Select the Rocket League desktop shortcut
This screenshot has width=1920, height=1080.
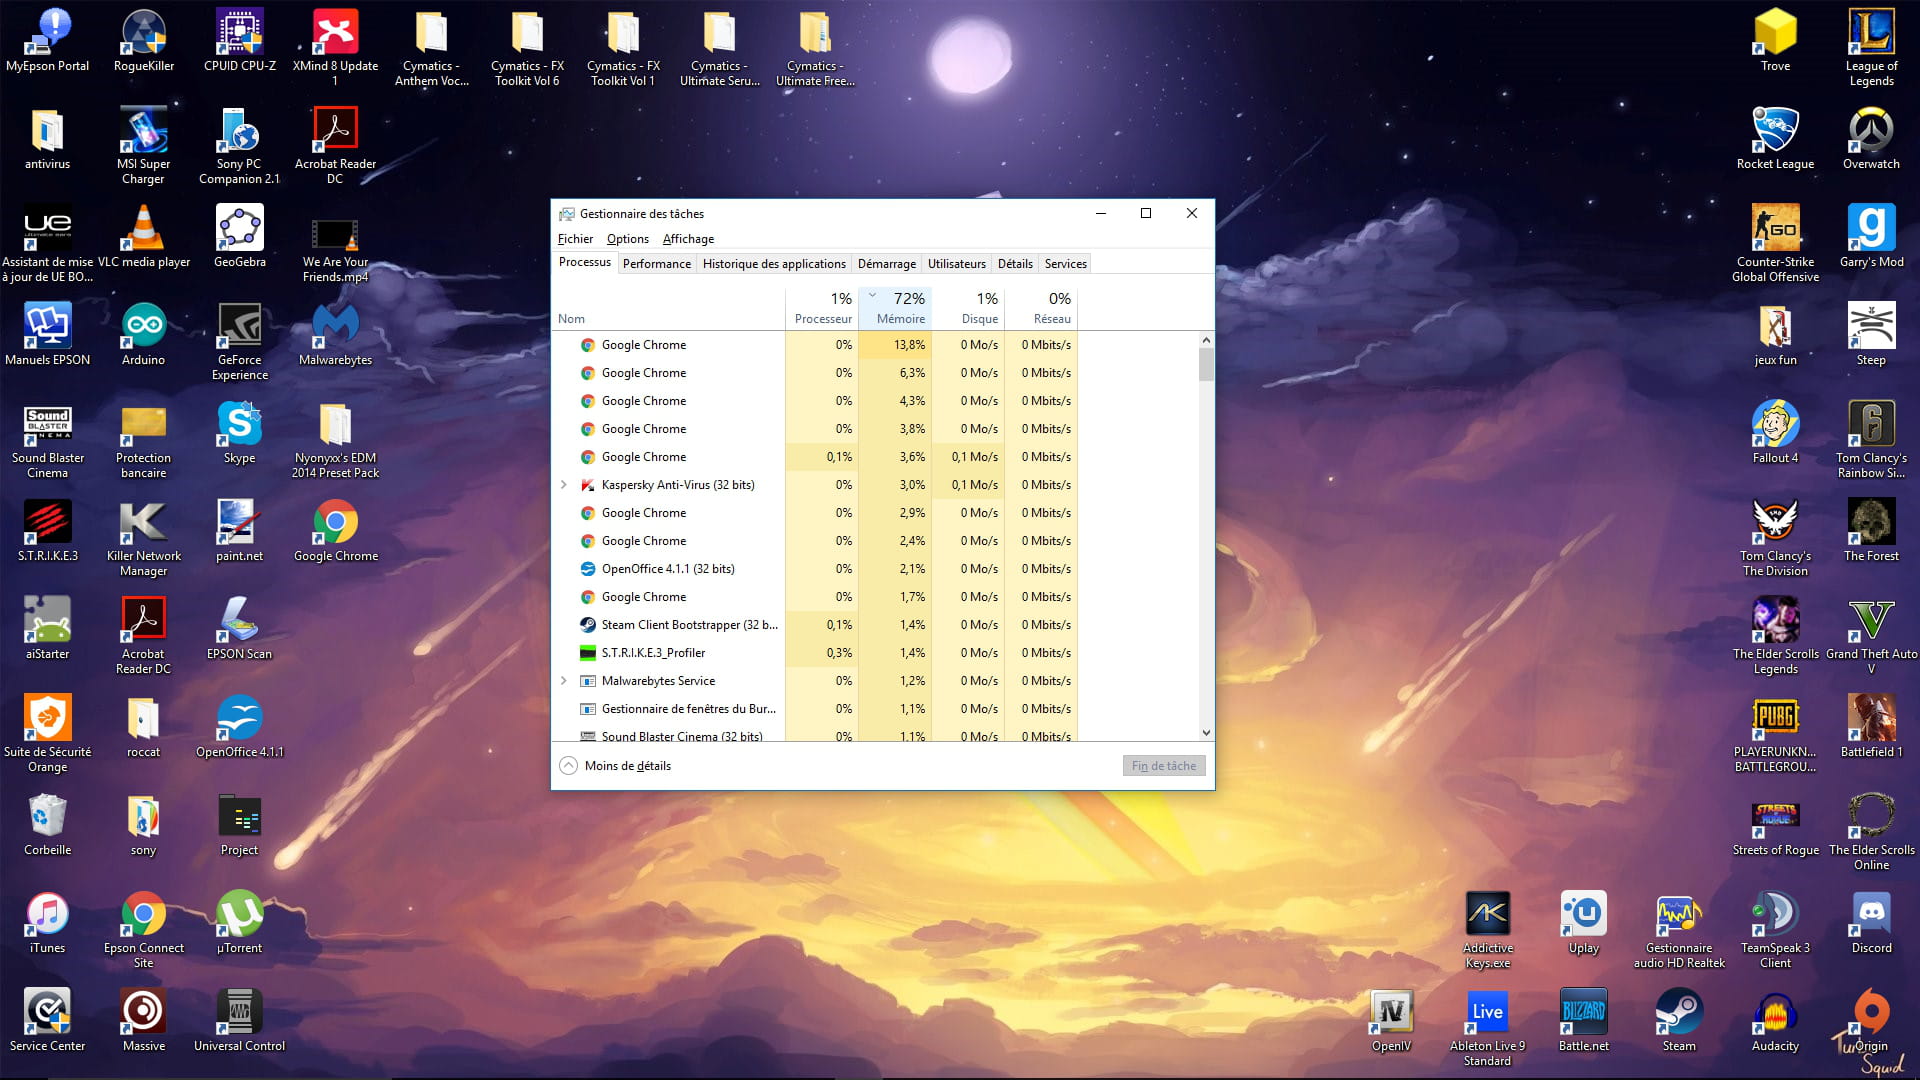tap(1775, 132)
